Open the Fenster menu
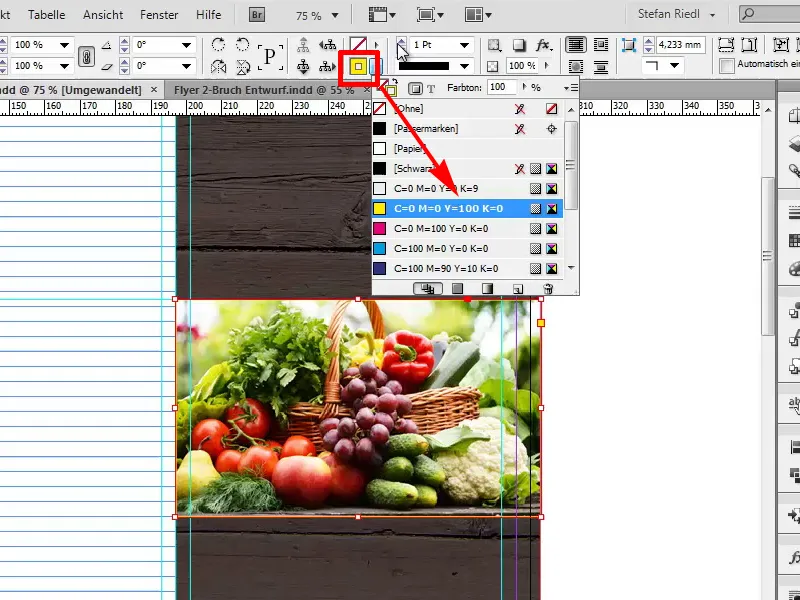The height and width of the screenshot is (600, 800). point(159,15)
